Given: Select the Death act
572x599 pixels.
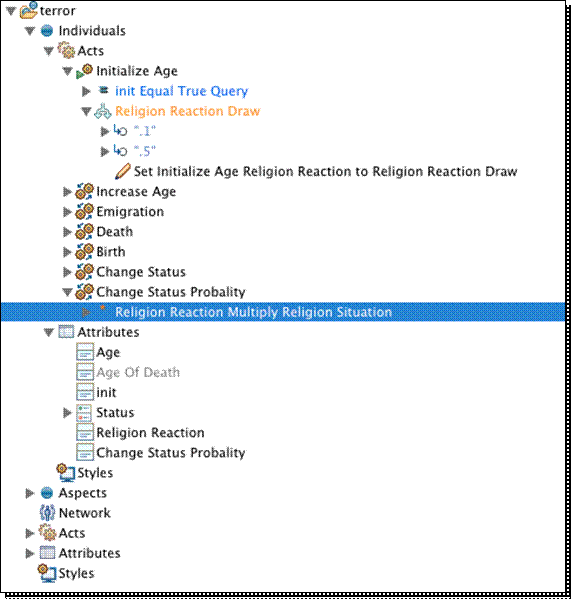Looking at the screenshot, I should (x=115, y=232).
